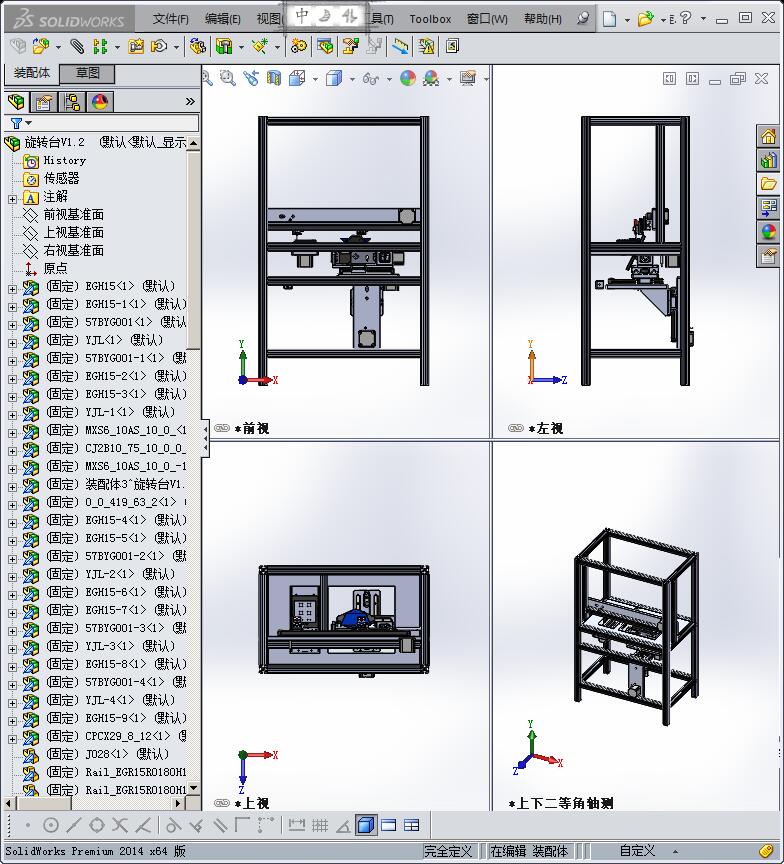The height and width of the screenshot is (864, 784).
Task: Click the 自定义 units status button
Action: click(x=637, y=851)
